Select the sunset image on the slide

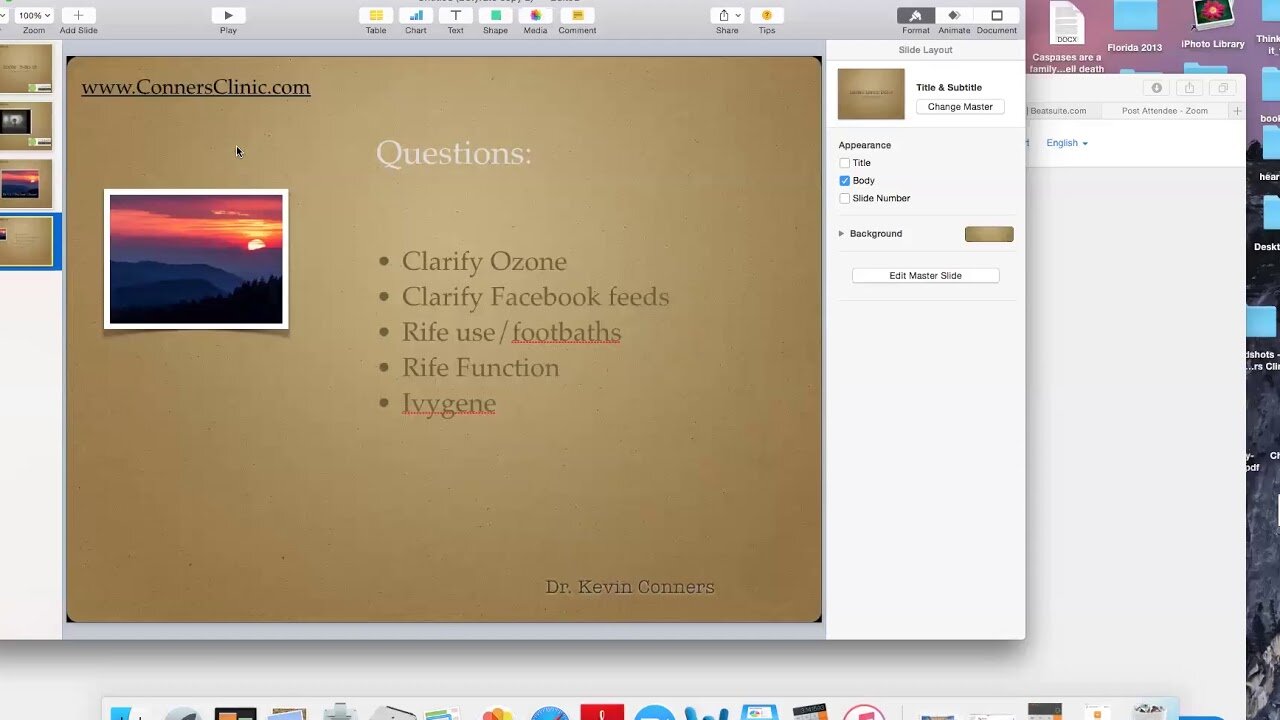tap(196, 259)
